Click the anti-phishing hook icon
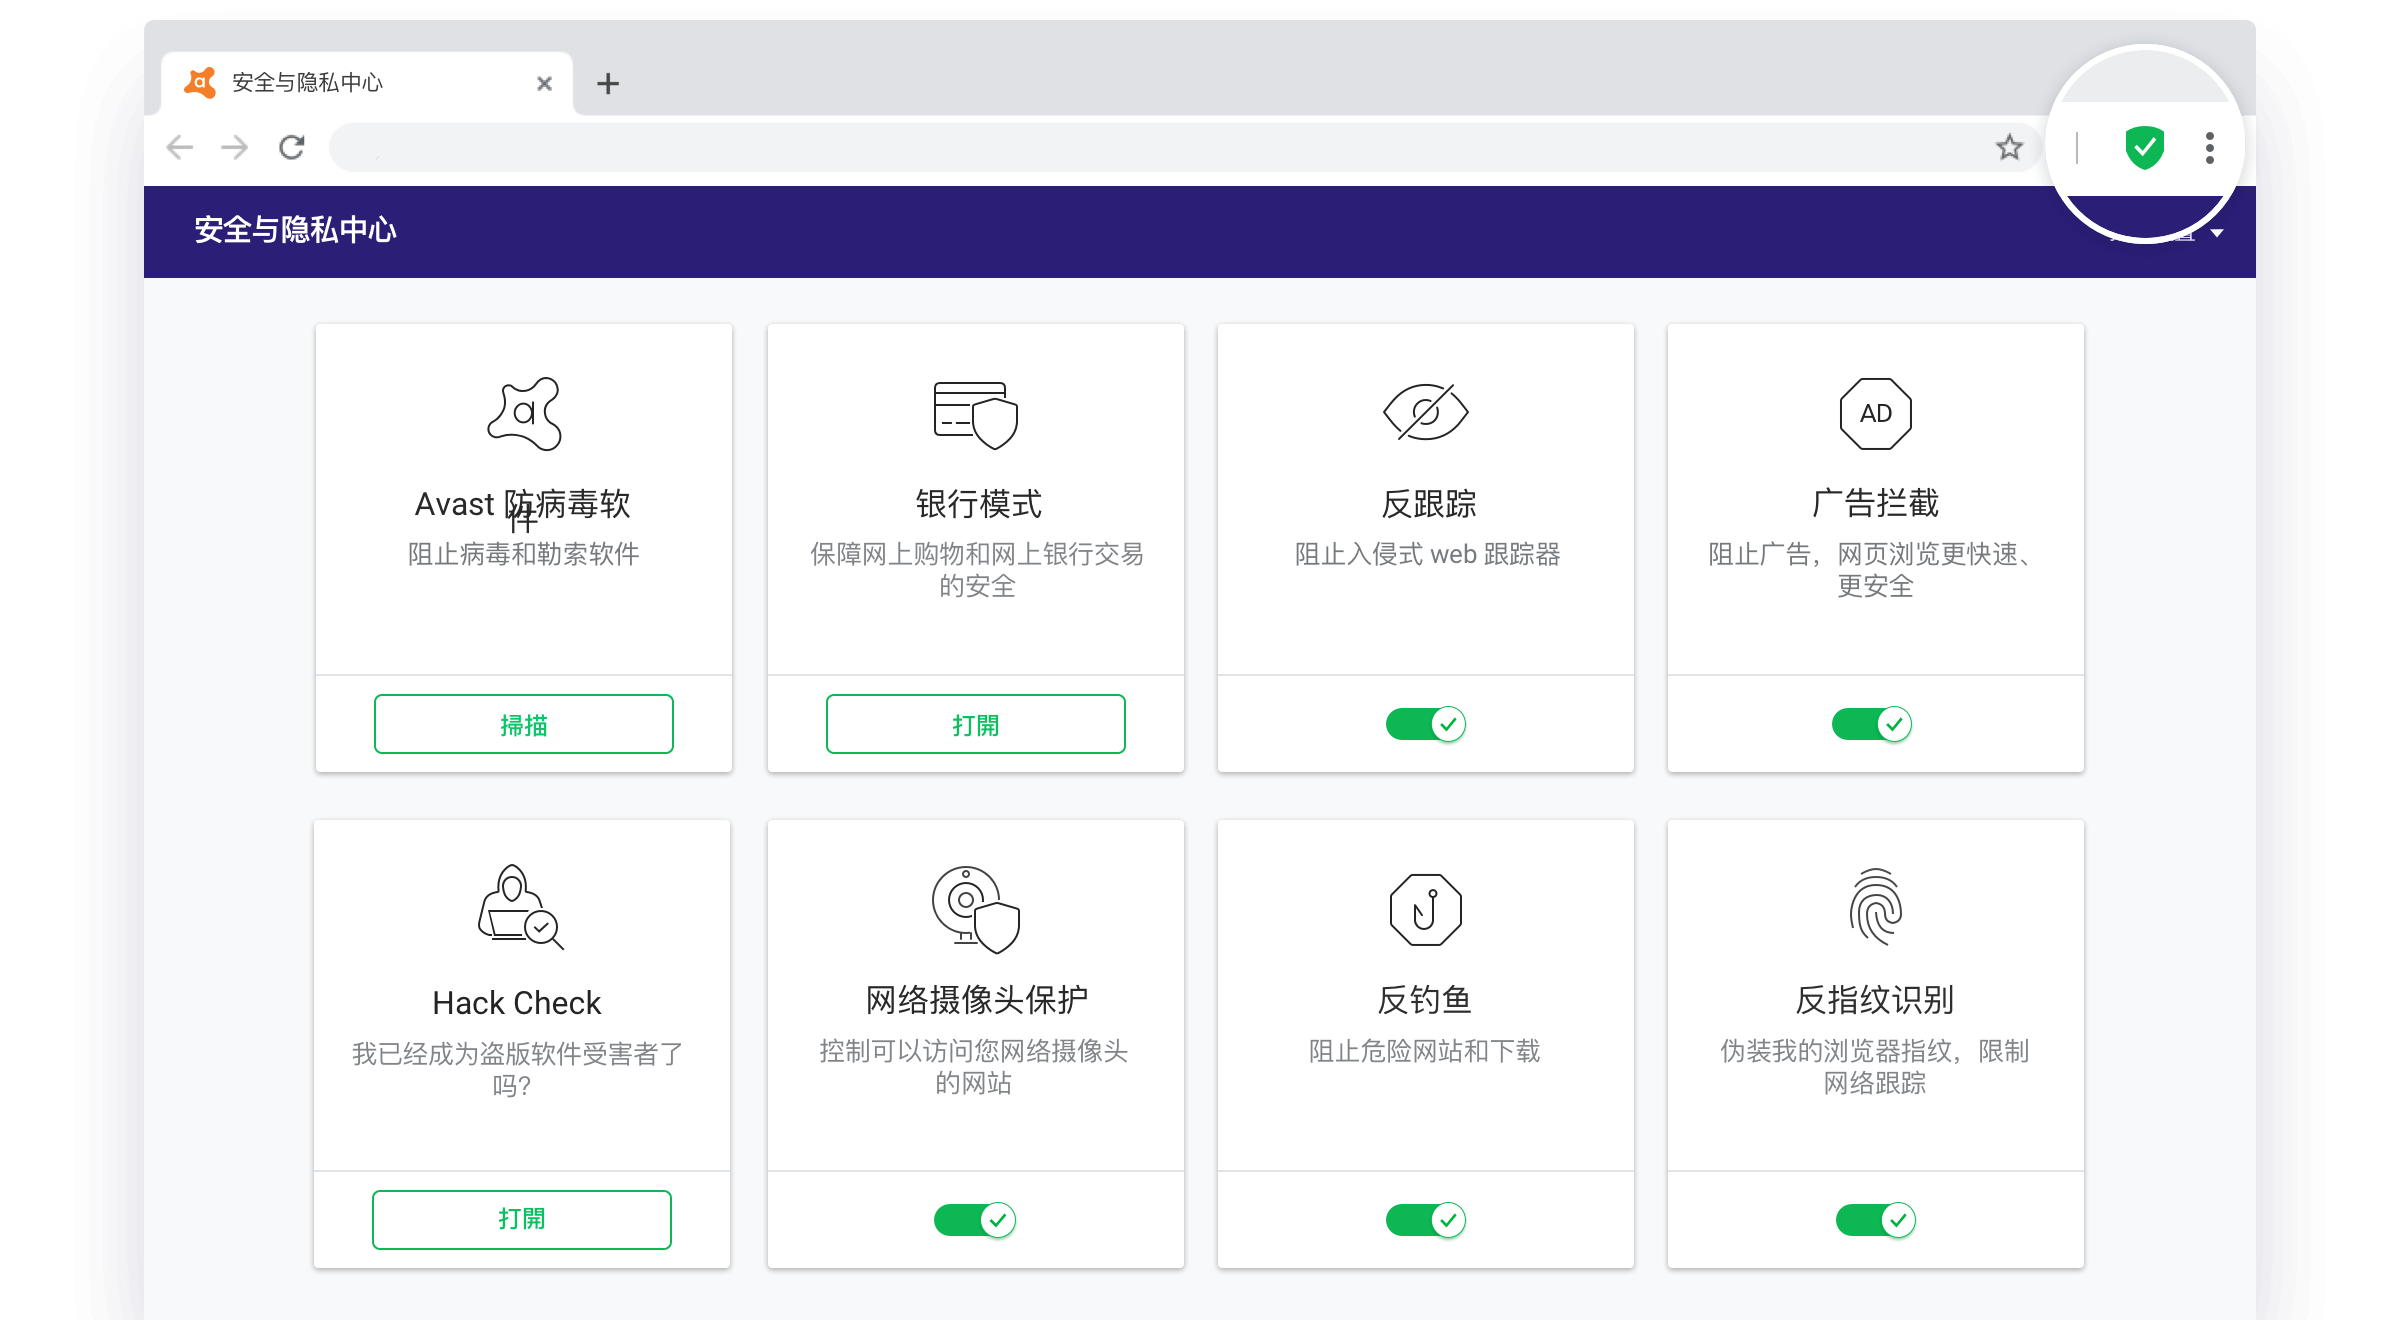Image resolution: width=2400 pixels, height=1320 pixels. pos(1425,909)
